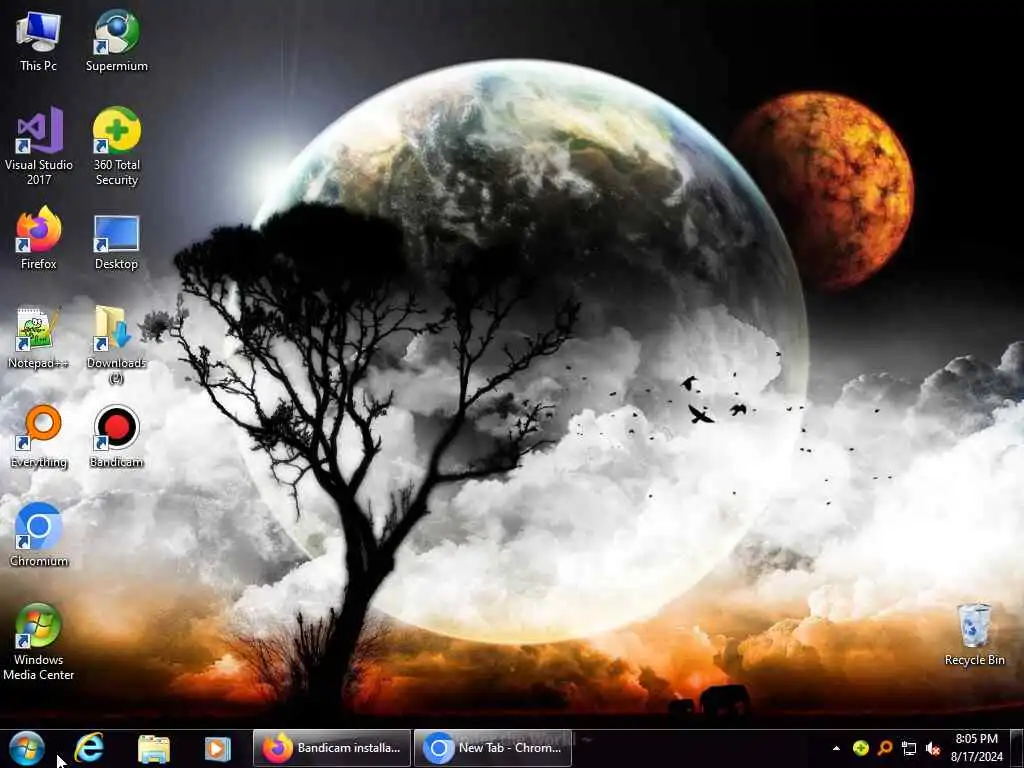Open the clock showing 8:05 PM
Screen dimensions: 1024x768
pos(976,748)
